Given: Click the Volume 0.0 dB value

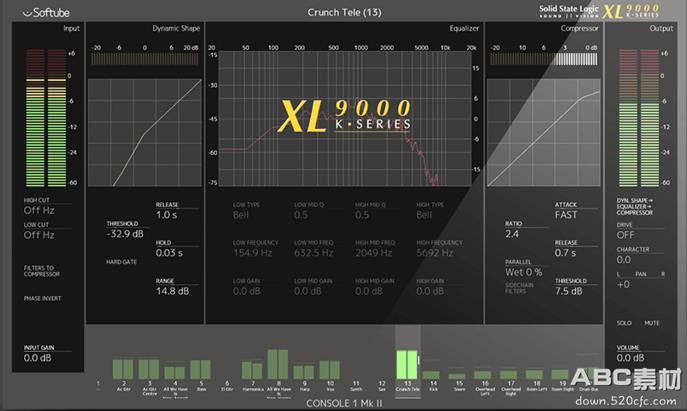Looking at the screenshot, I should click(630, 358).
